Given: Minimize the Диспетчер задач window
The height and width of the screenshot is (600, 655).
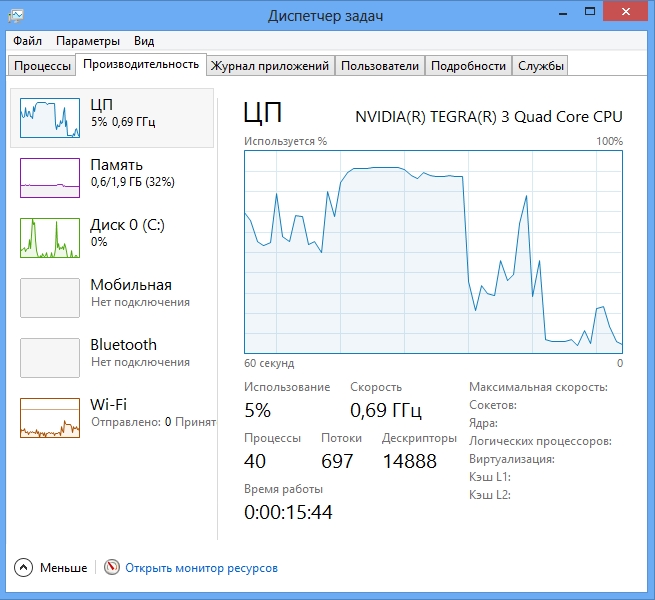Looking at the screenshot, I should (x=563, y=13).
